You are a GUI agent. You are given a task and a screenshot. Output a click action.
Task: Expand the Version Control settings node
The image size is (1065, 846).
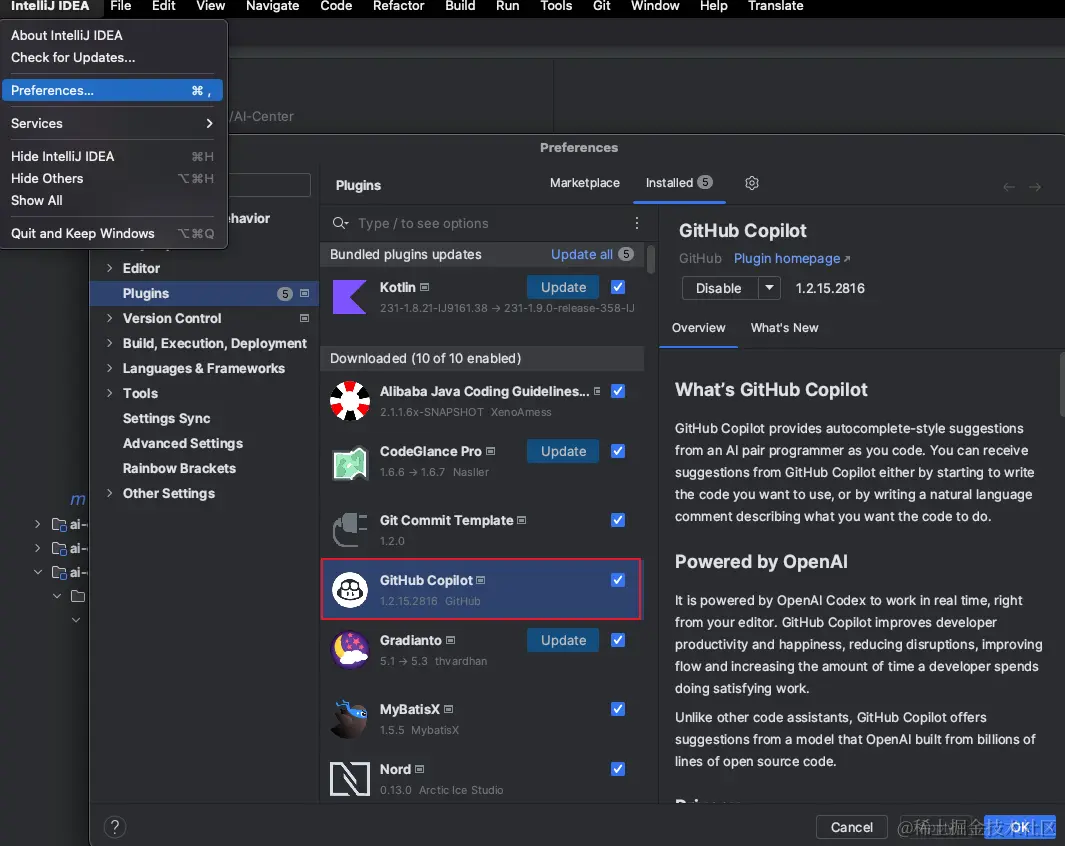point(109,318)
